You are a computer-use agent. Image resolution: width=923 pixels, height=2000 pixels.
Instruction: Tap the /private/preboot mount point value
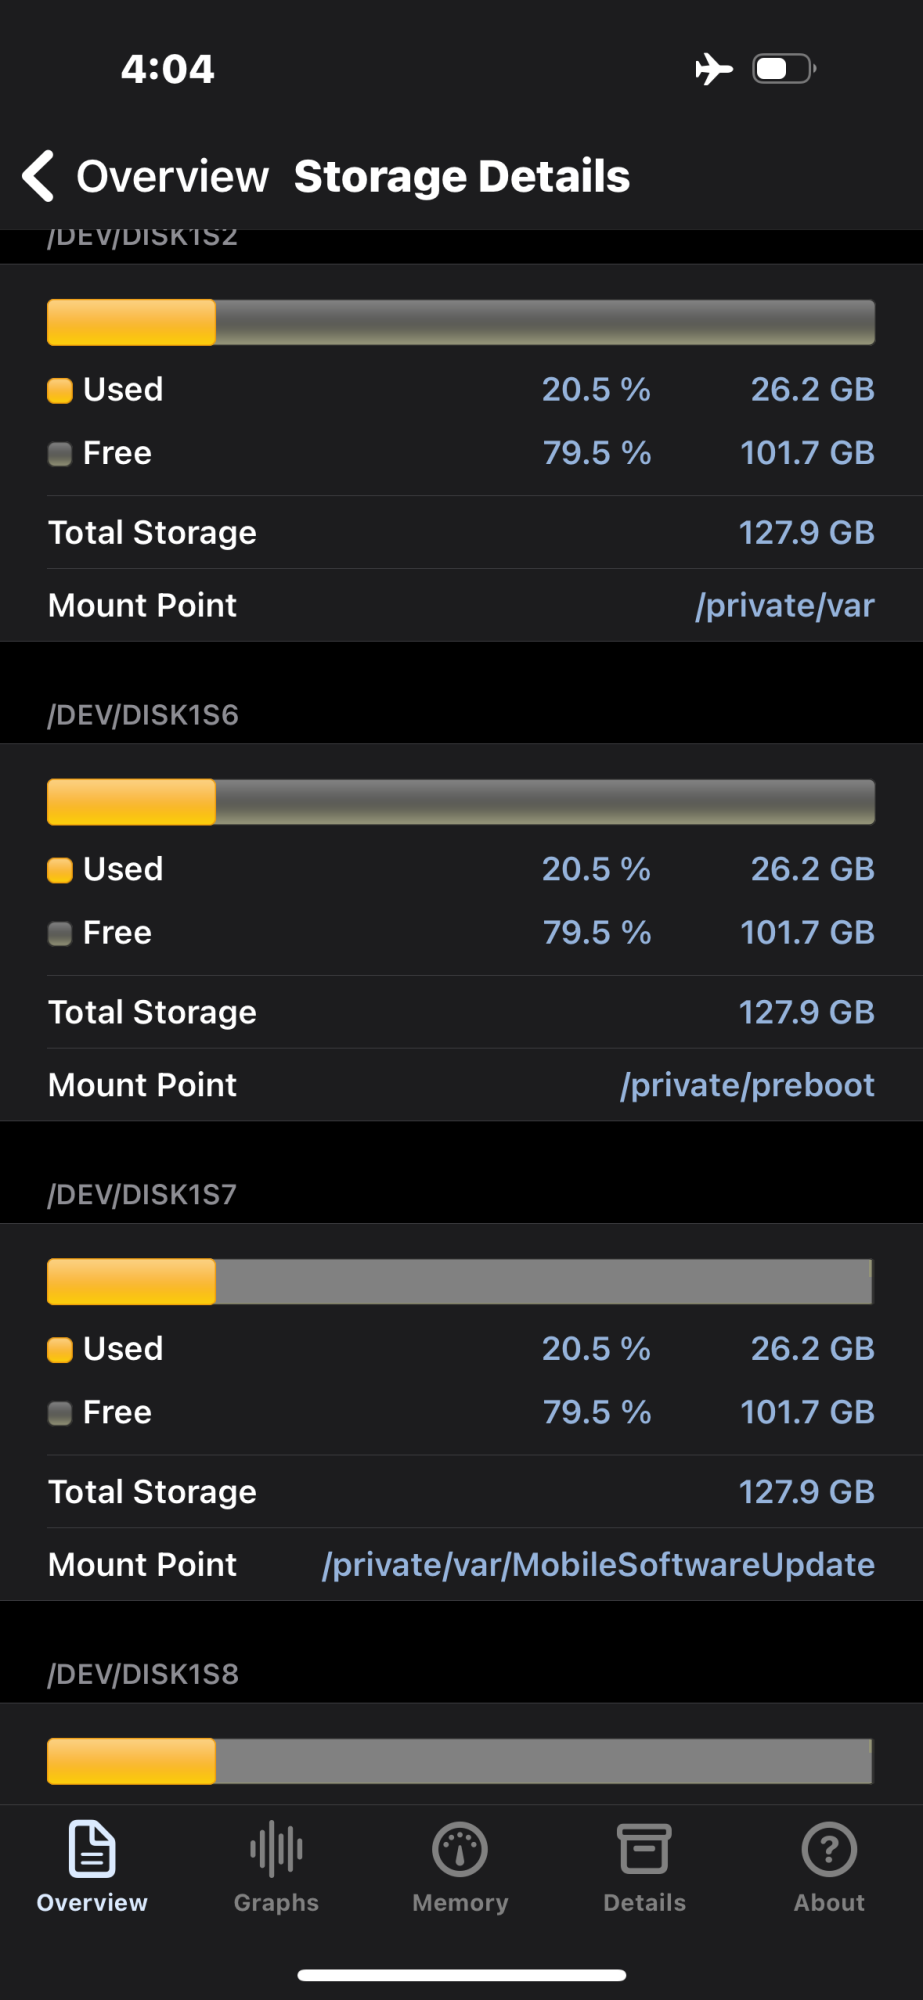click(x=747, y=1085)
